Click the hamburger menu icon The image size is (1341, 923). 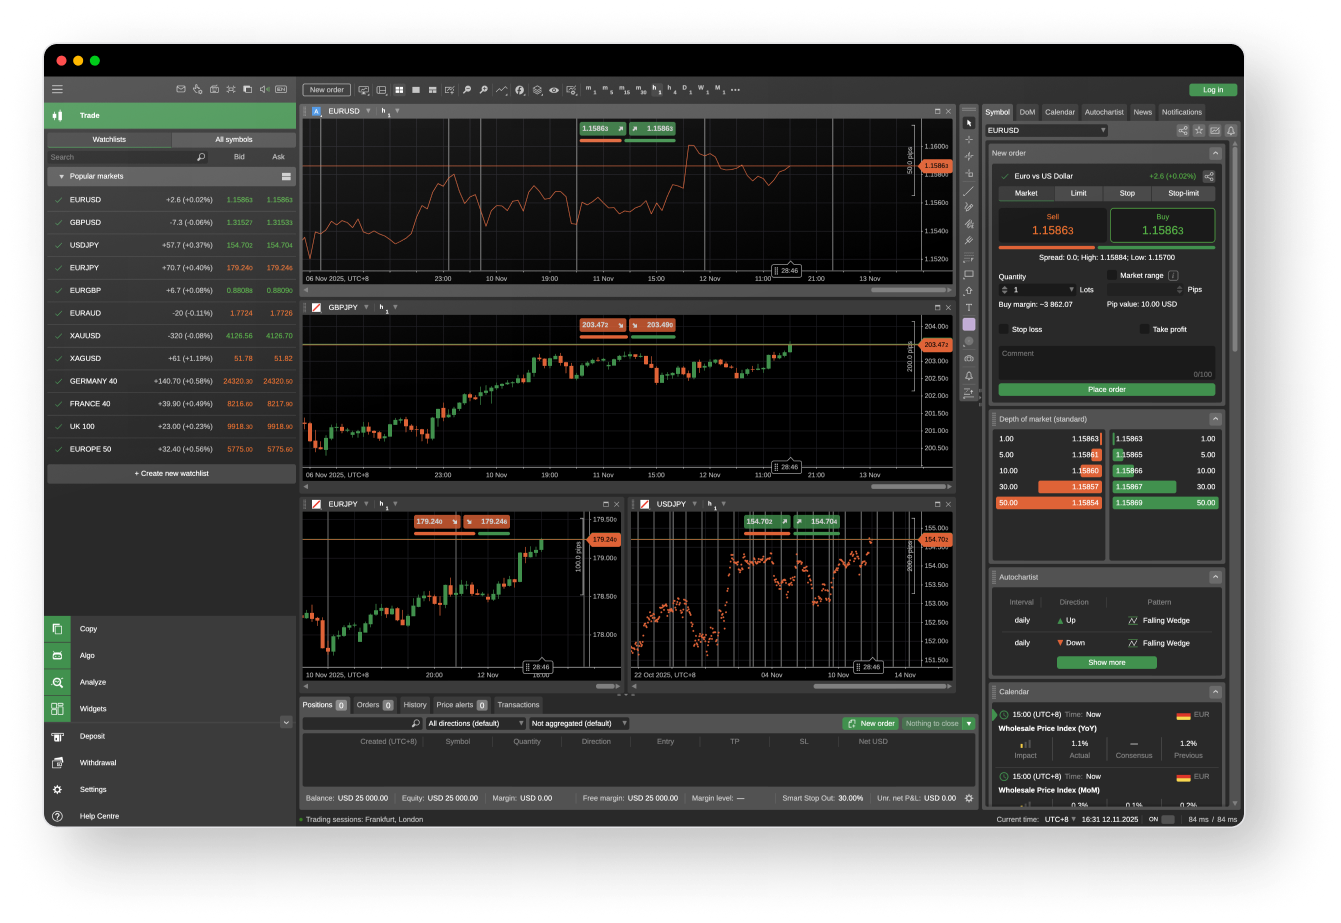pos(57,89)
